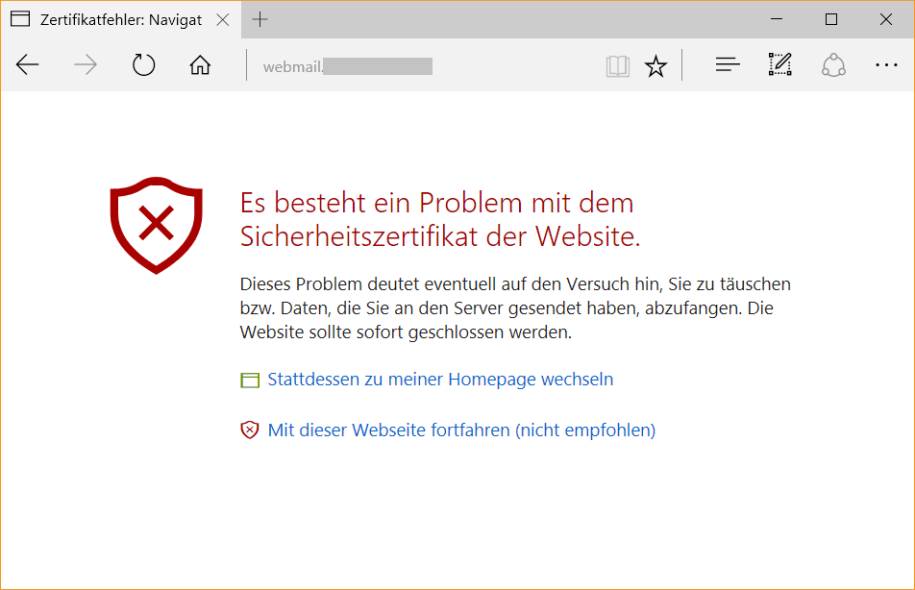Click 'Mit dieser Webseite fortfahren' link

[x=461, y=430]
